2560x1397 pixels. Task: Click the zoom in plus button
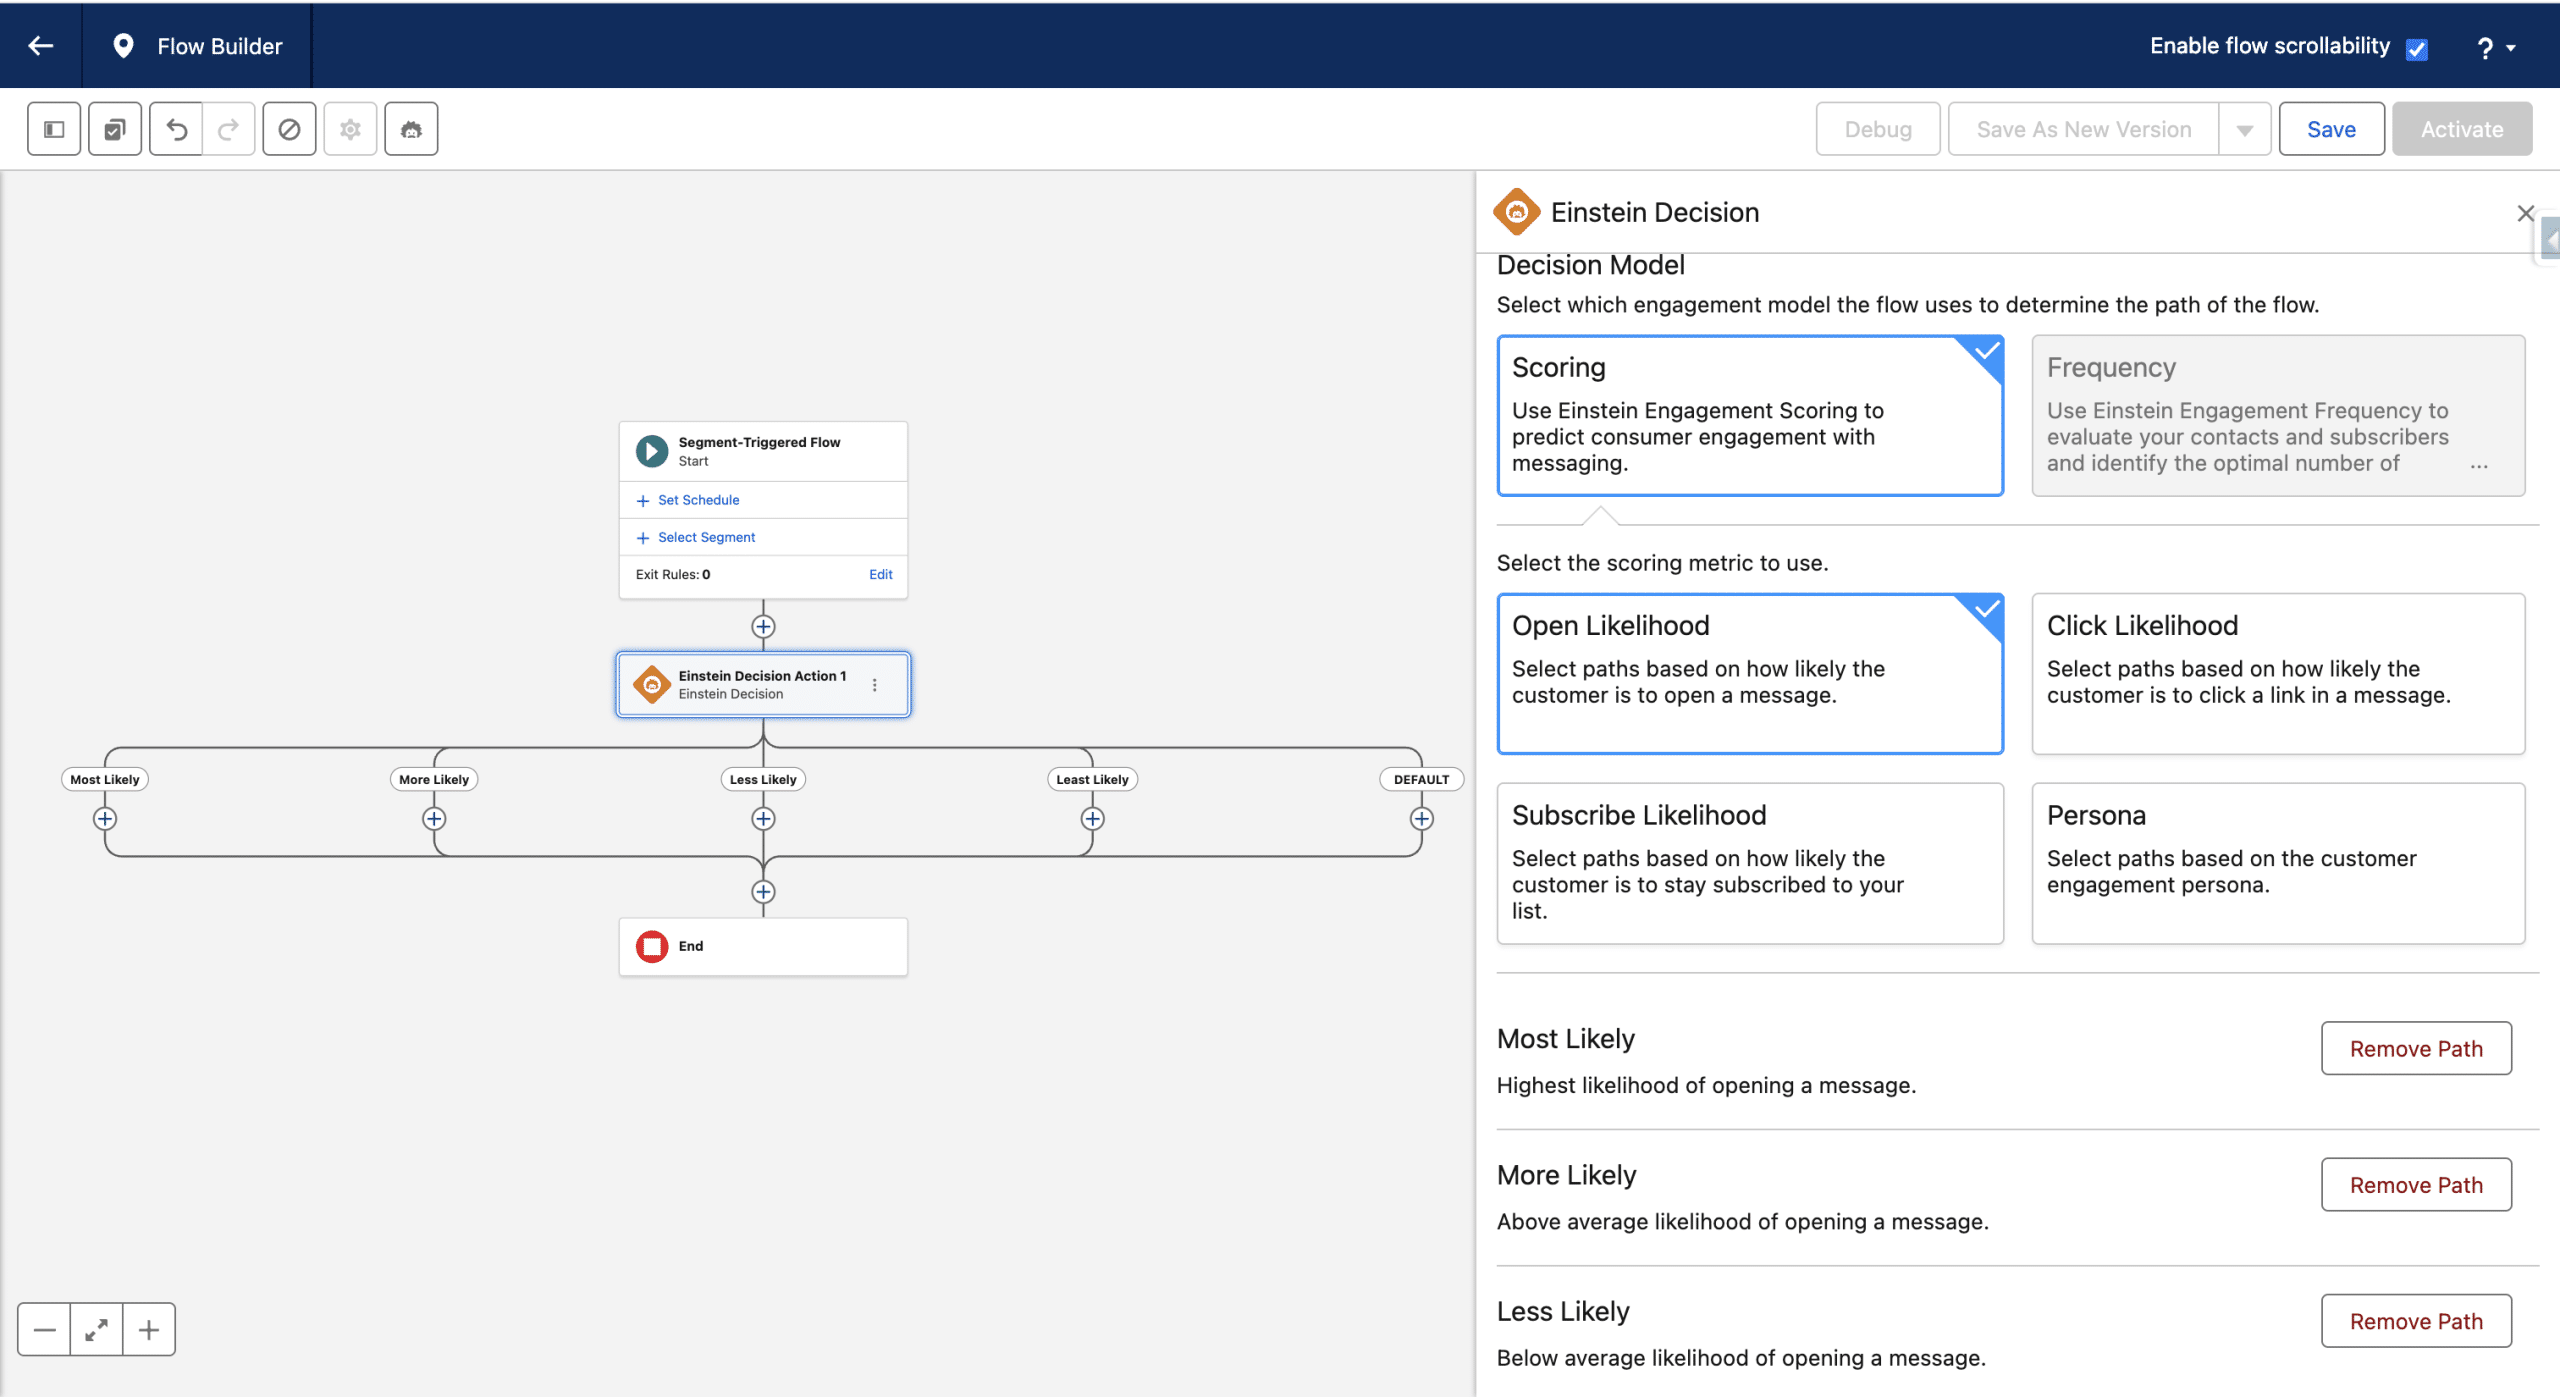point(149,1330)
